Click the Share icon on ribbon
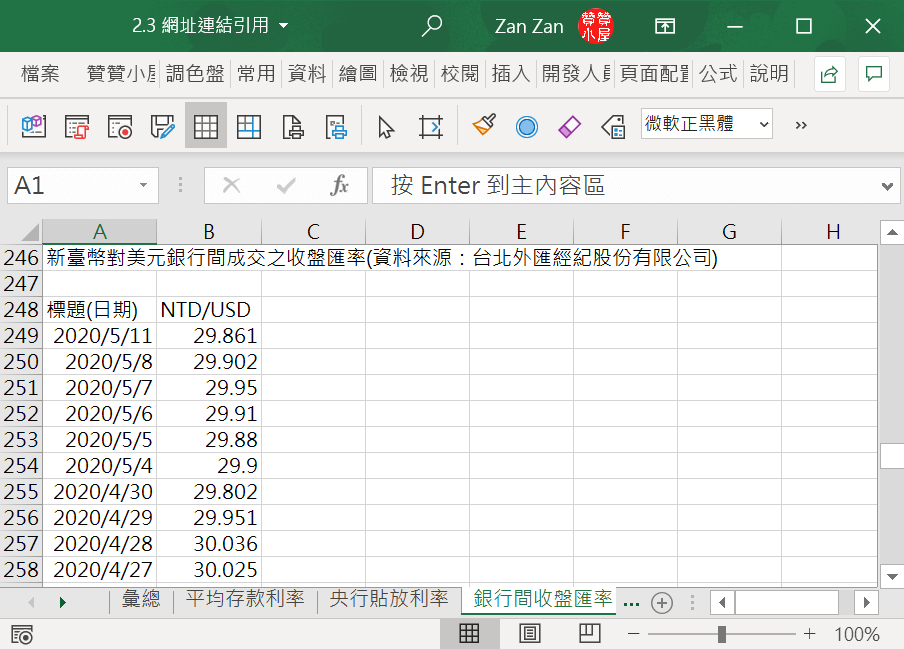This screenshot has width=904, height=649. 830,74
